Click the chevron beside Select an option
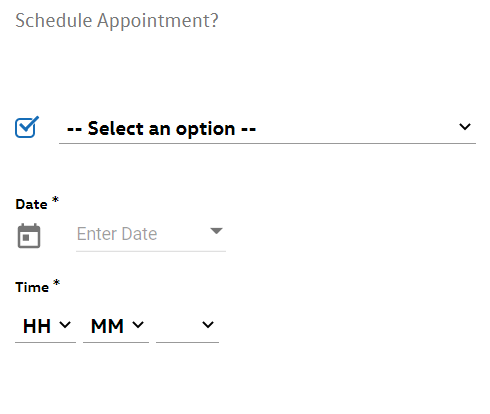This screenshot has width=490, height=414. tap(465, 127)
